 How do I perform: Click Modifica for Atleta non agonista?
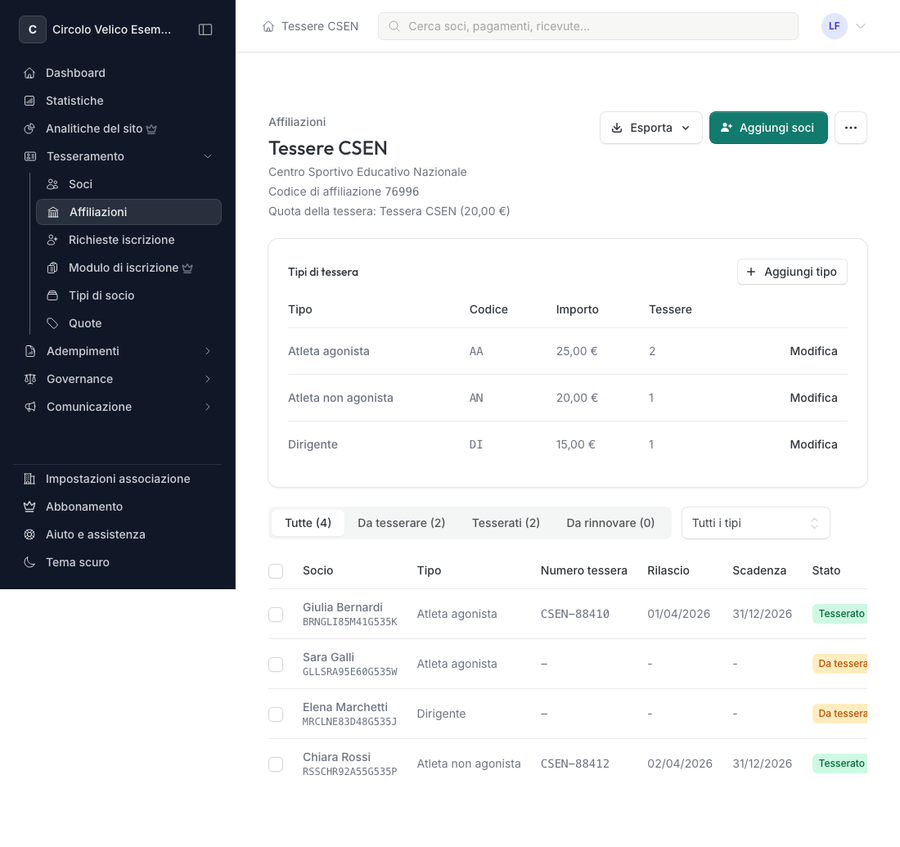[813, 398]
